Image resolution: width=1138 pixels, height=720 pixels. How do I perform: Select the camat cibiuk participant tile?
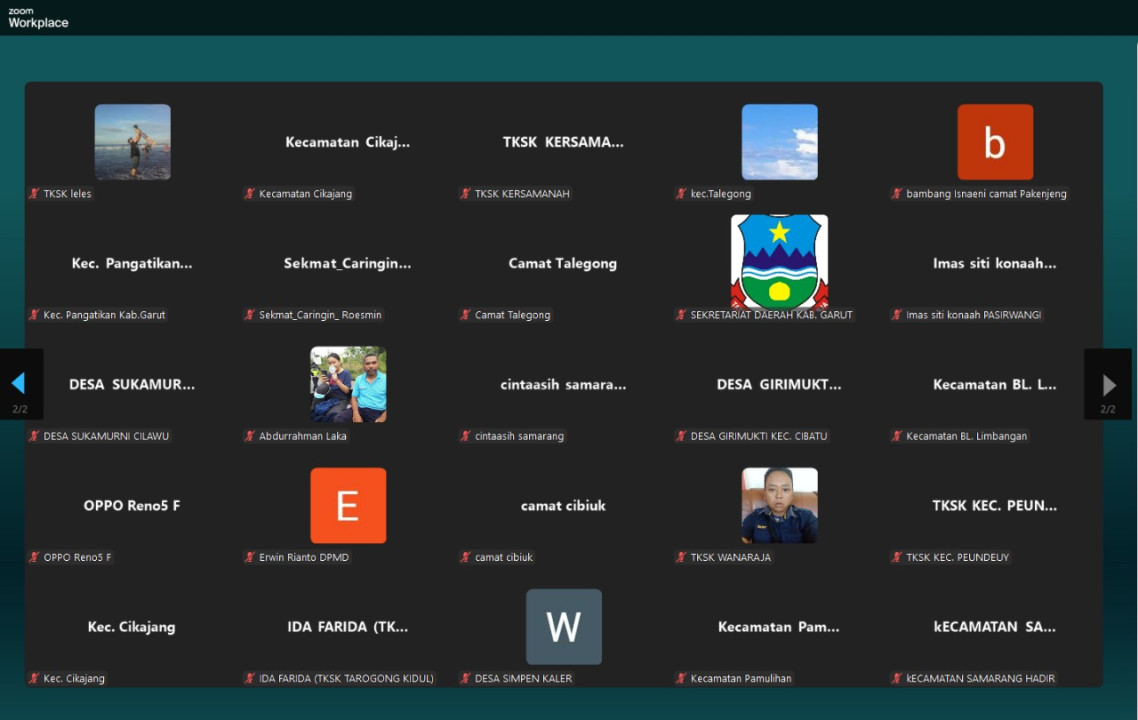tap(564, 506)
